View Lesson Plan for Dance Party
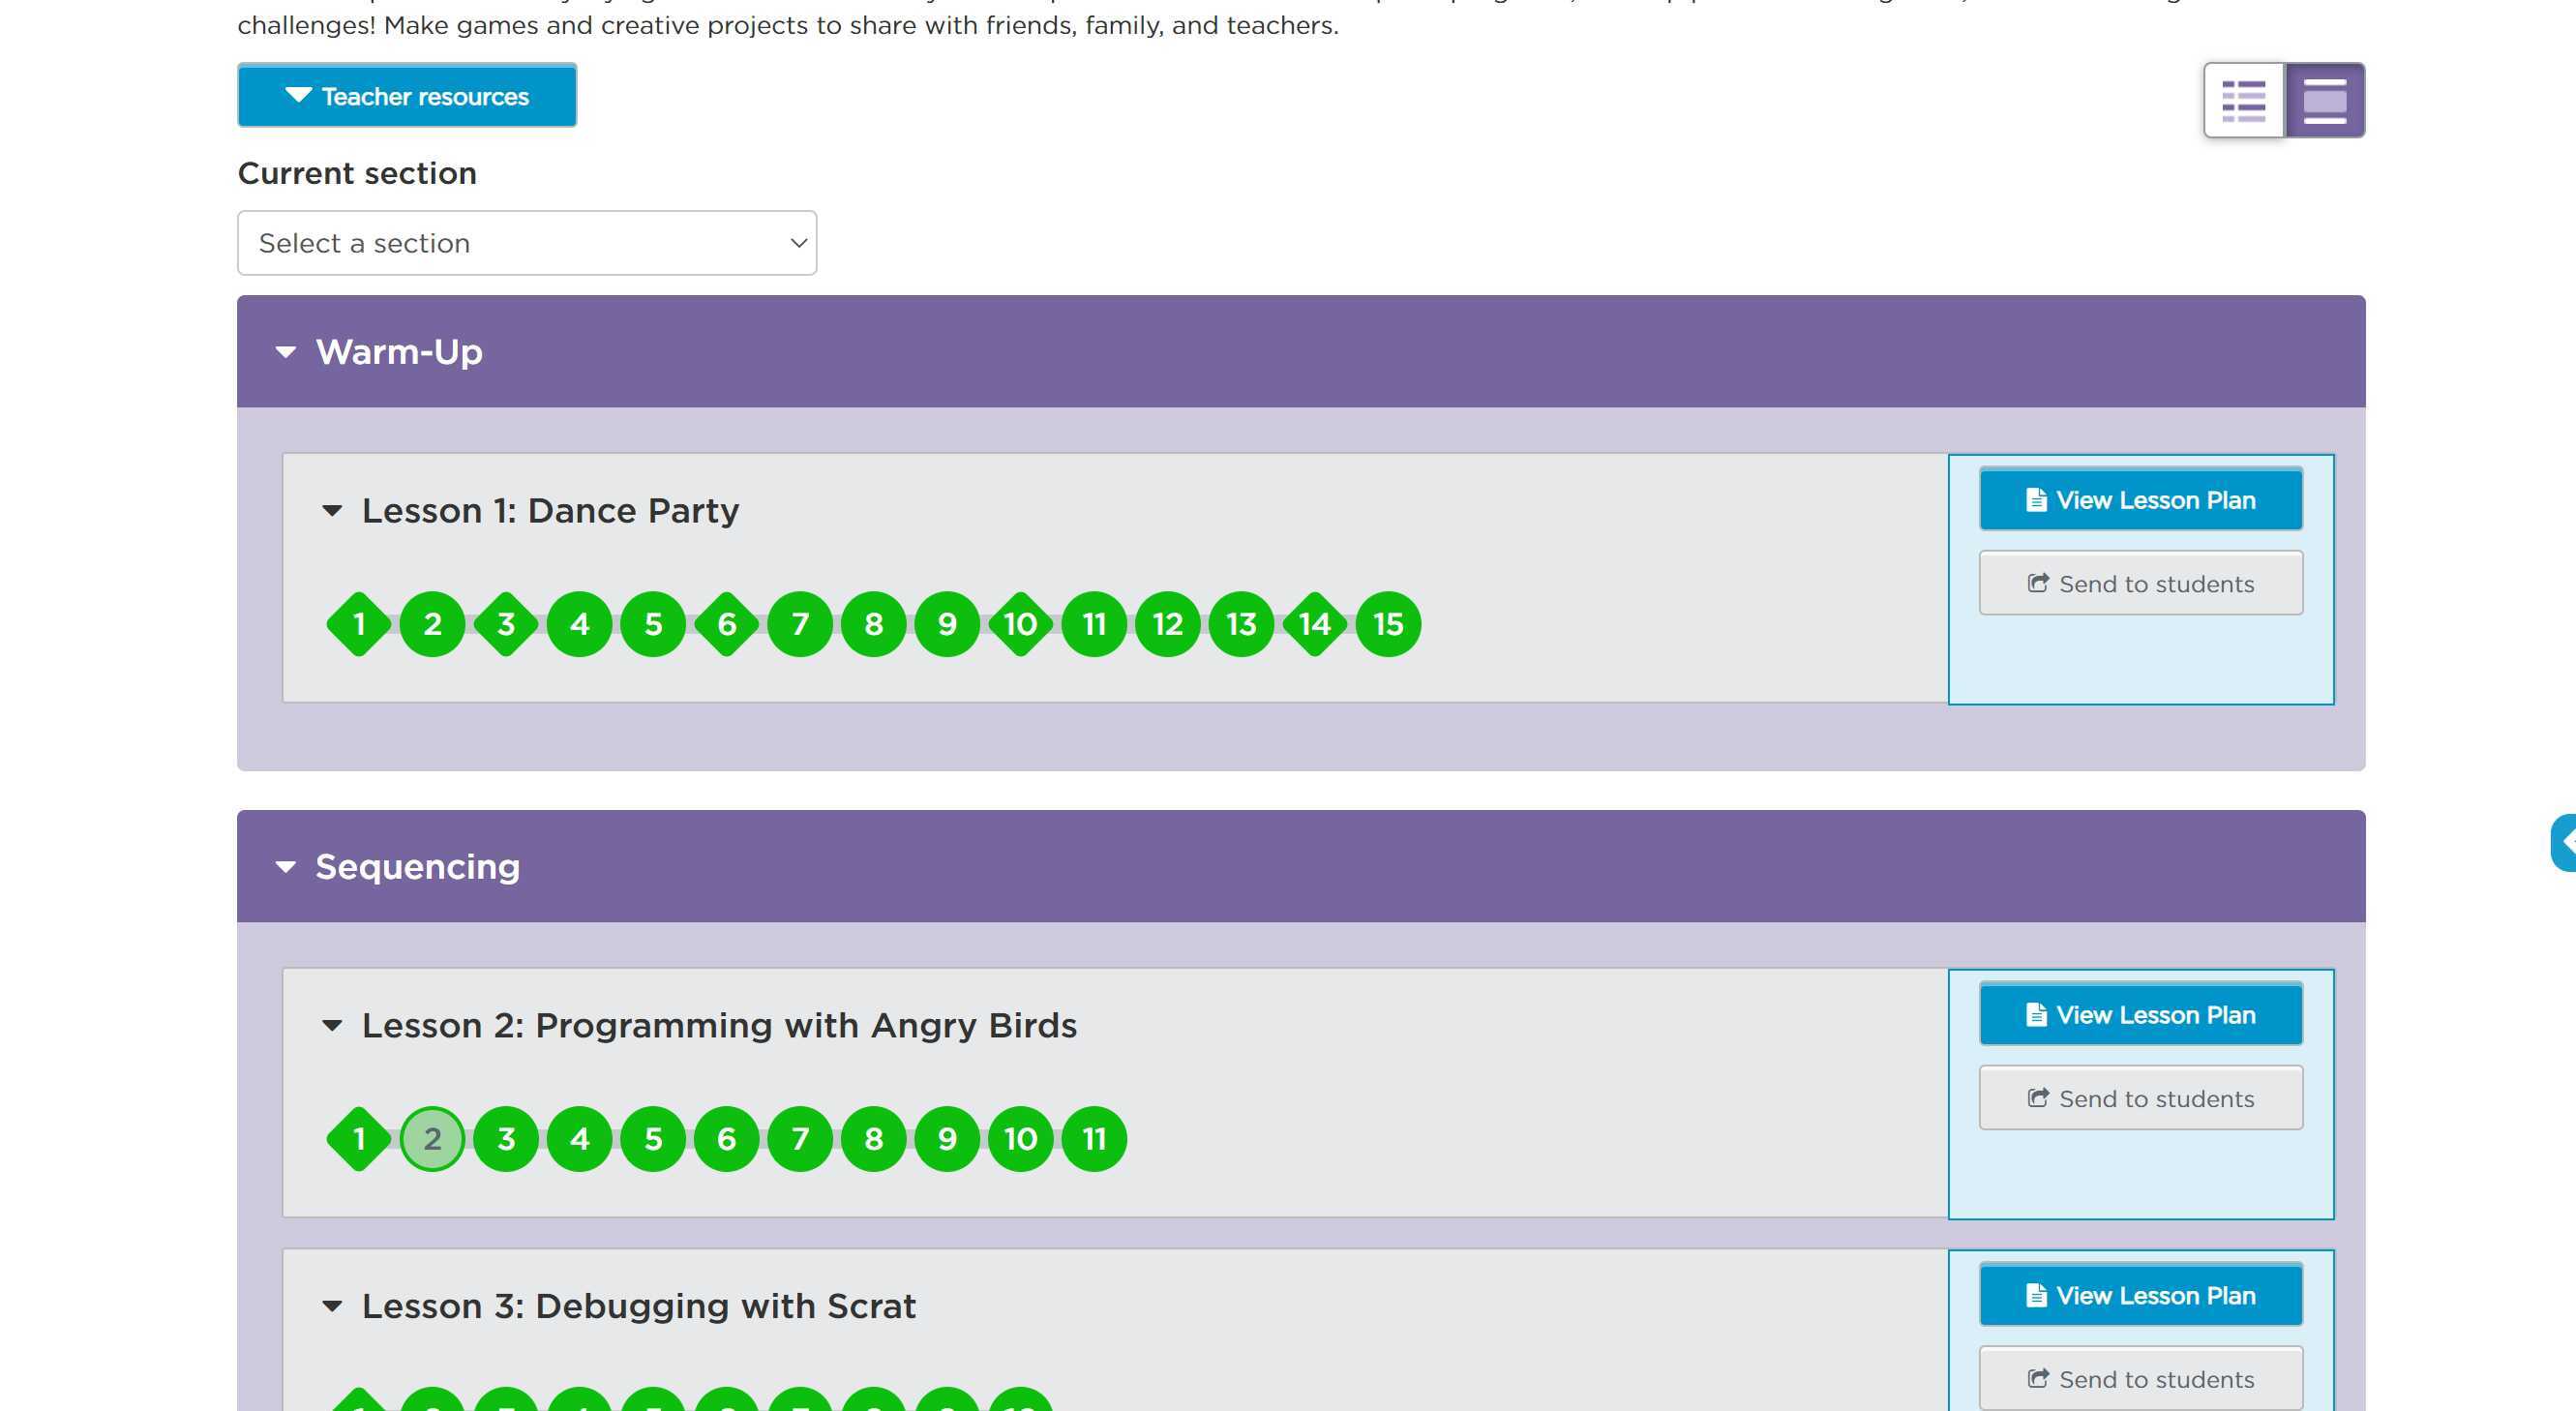2576x1411 pixels. click(x=2140, y=499)
